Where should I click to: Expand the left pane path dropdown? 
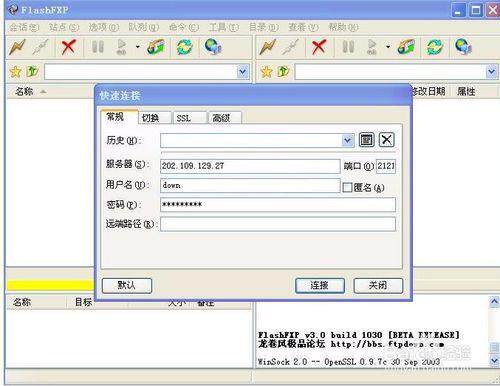tap(243, 72)
